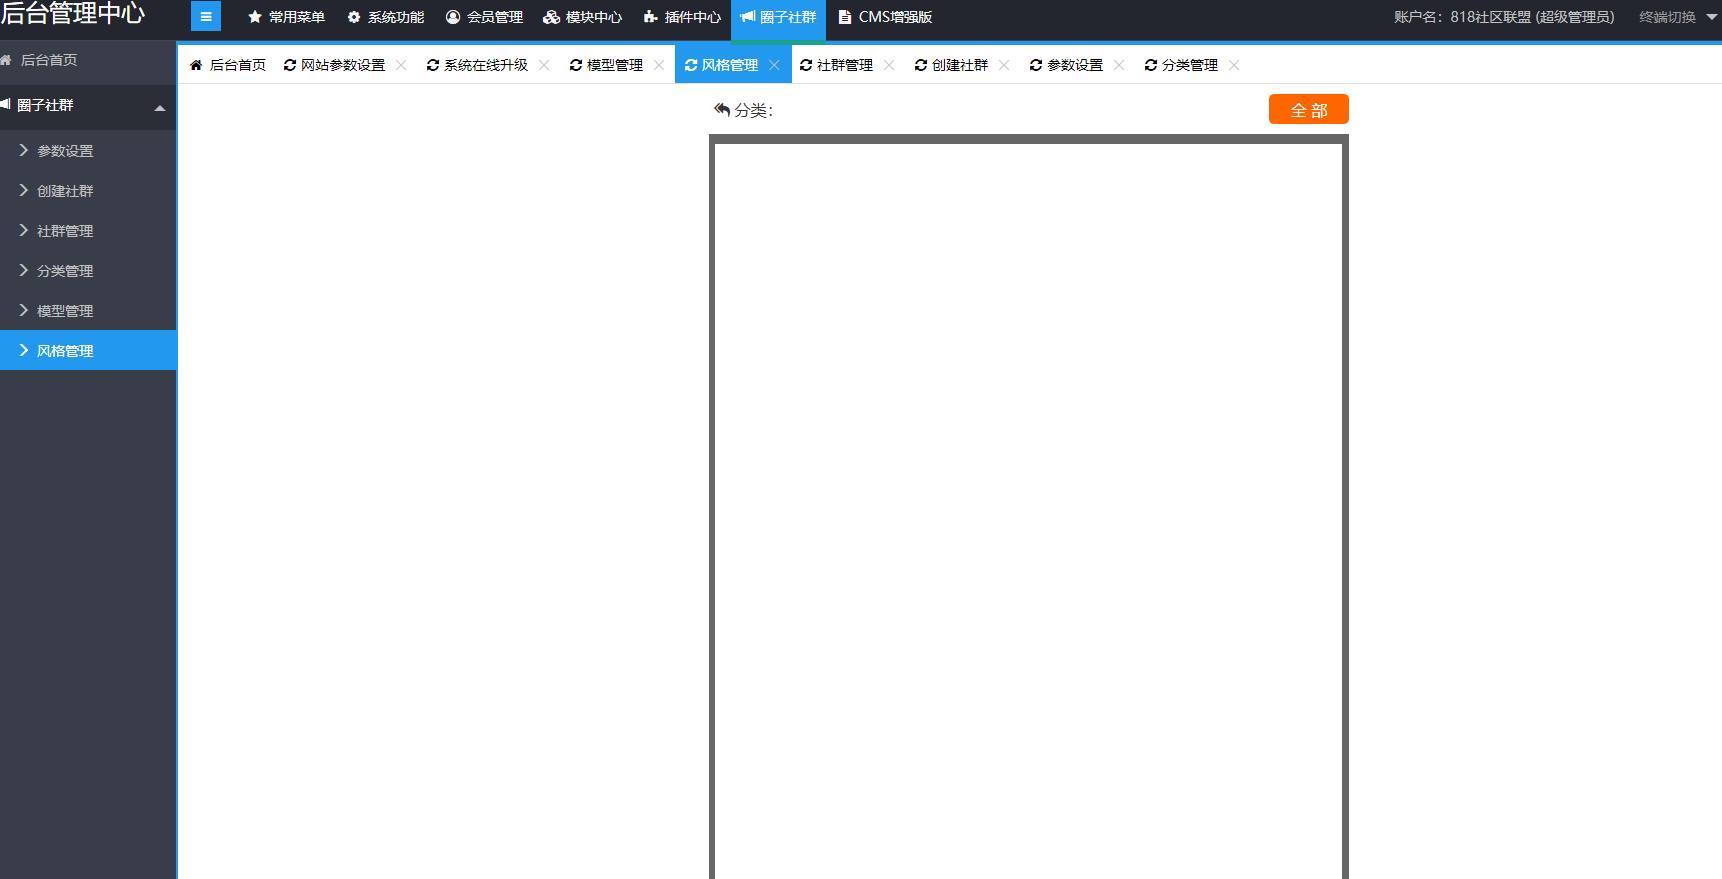Viewport: 1722px width, 879px height.
Task: Open 后台首页 in the left sidebar
Action: point(48,60)
